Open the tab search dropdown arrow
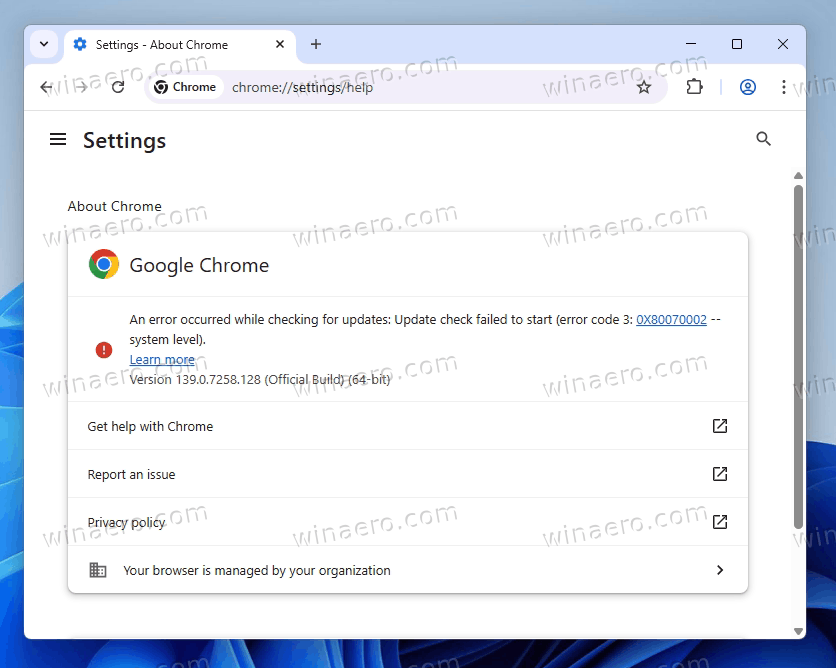Viewport: 836px width, 668px height. pyautogui.click(x=44, y=44)
